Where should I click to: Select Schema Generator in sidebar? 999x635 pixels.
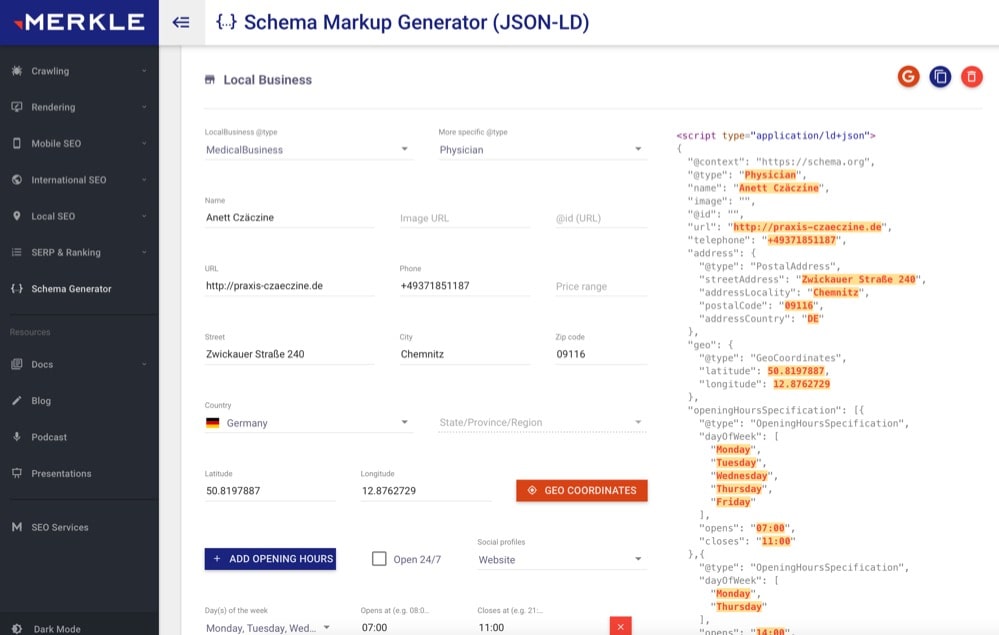(71, 289)
